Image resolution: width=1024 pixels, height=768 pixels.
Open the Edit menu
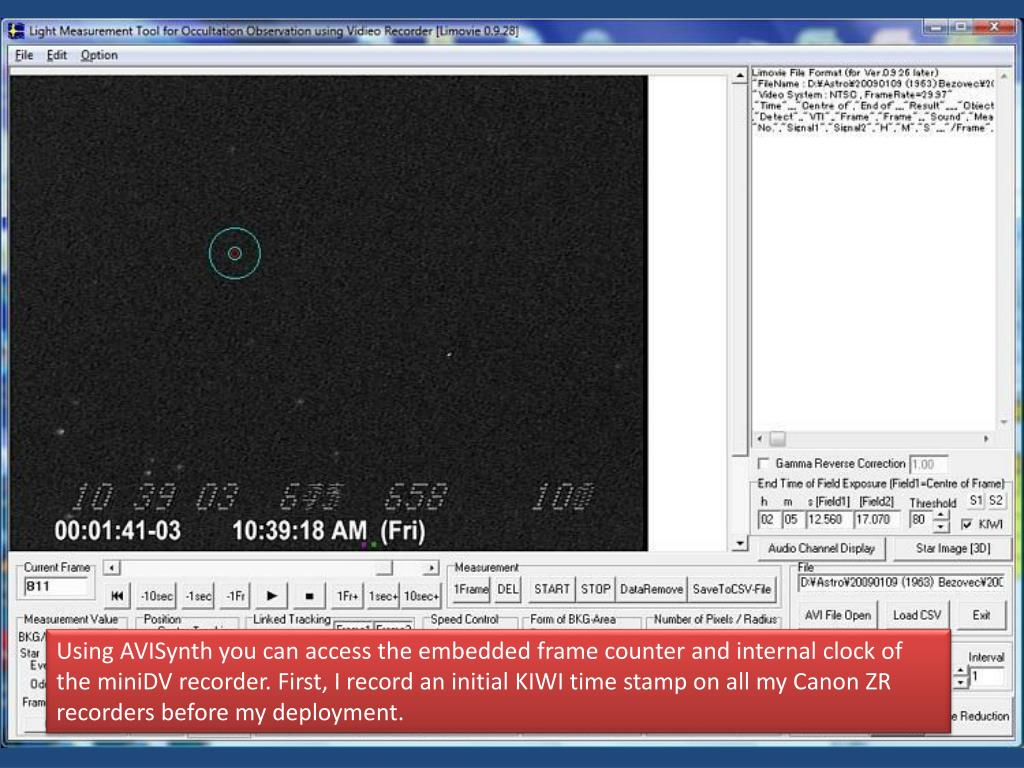click(x=57, y=55)
